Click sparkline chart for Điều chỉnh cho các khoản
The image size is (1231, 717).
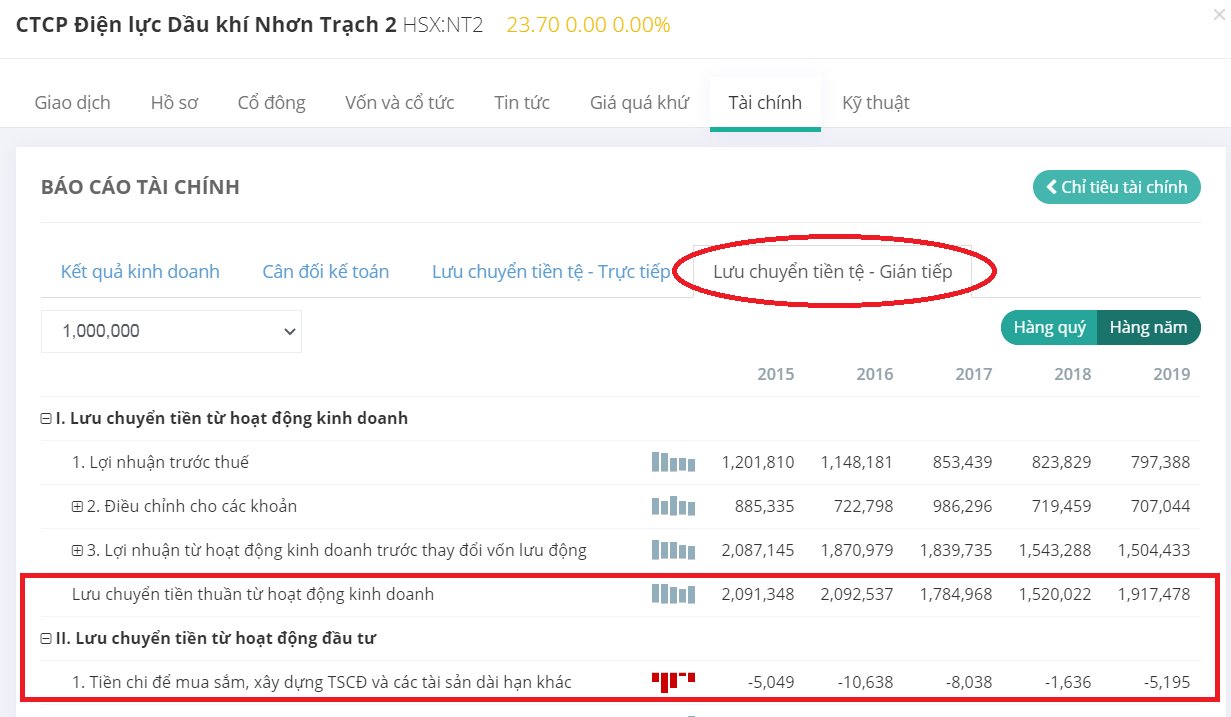tap(673, 506)
